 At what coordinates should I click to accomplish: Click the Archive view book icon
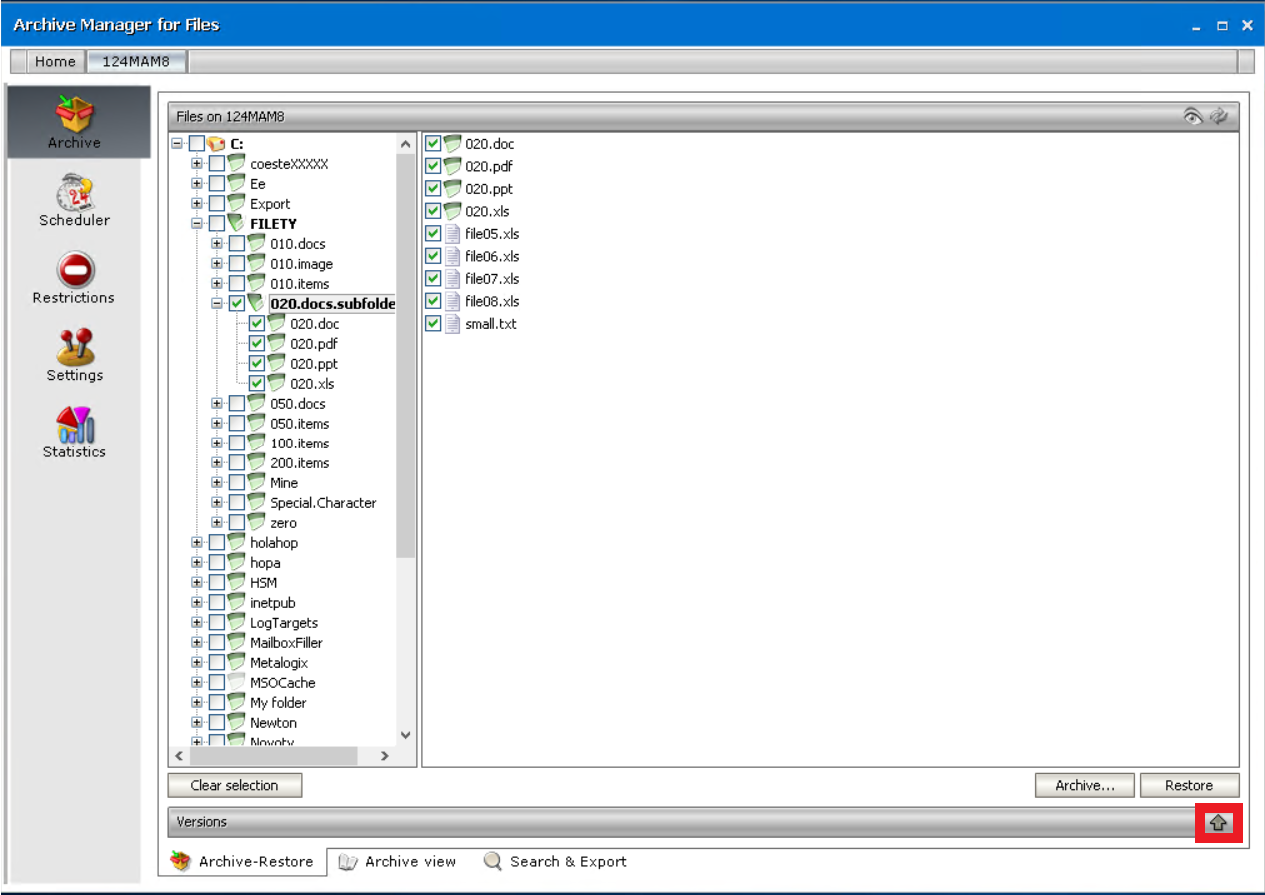coord(347,861)
